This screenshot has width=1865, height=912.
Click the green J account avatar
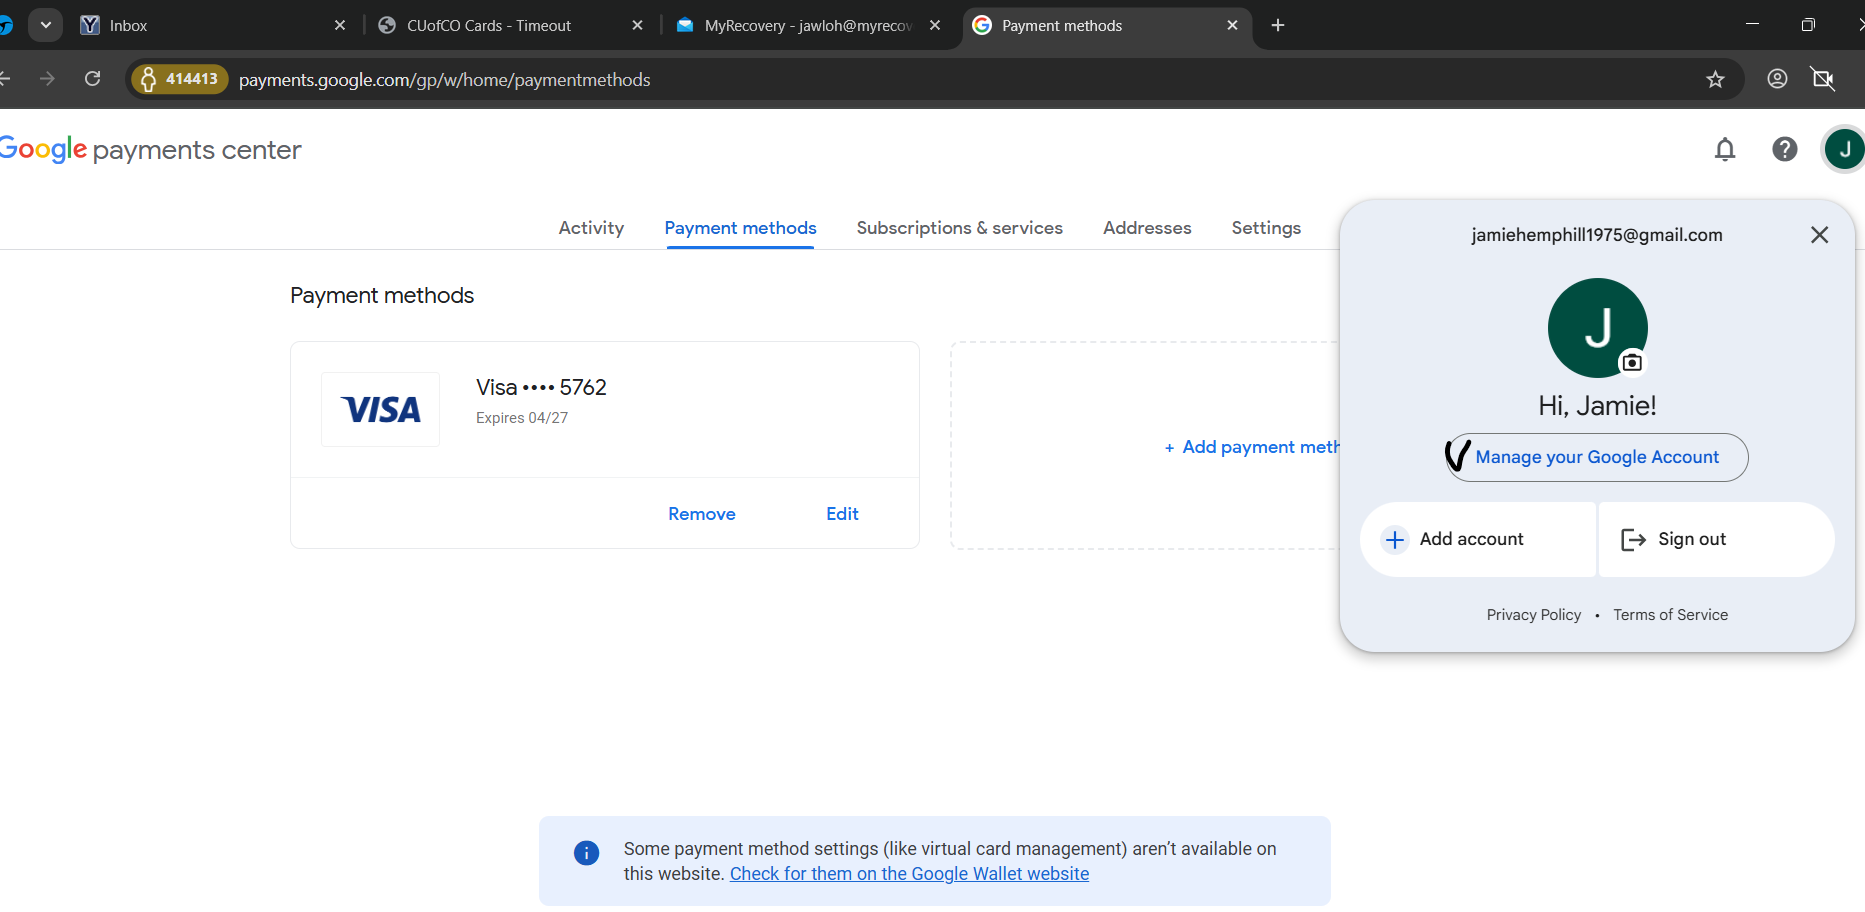[x=1844, y=150]
